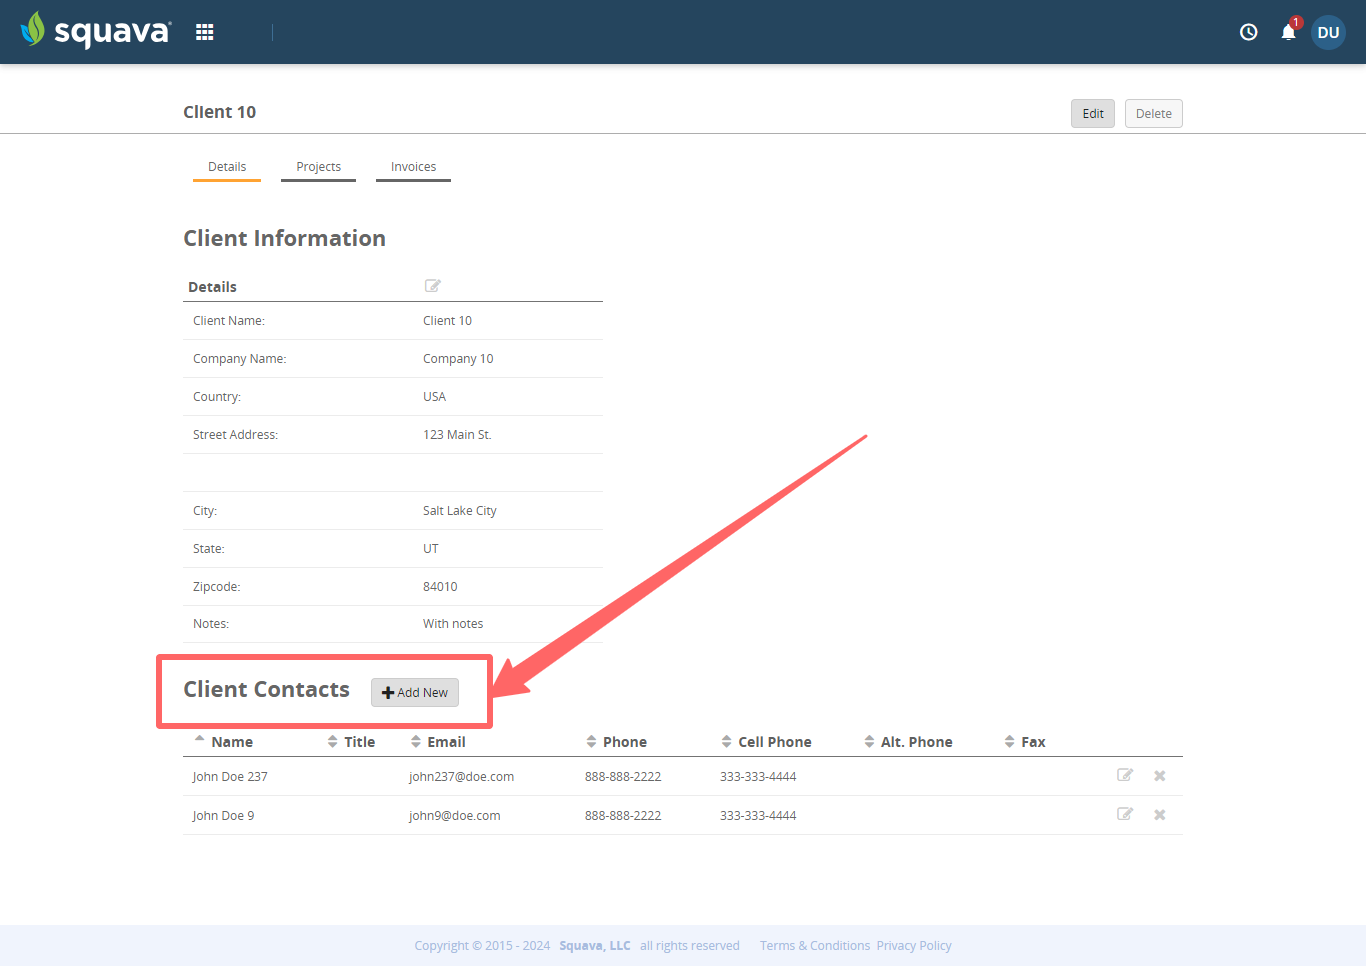Open the Terms & Conditions link

814,945
